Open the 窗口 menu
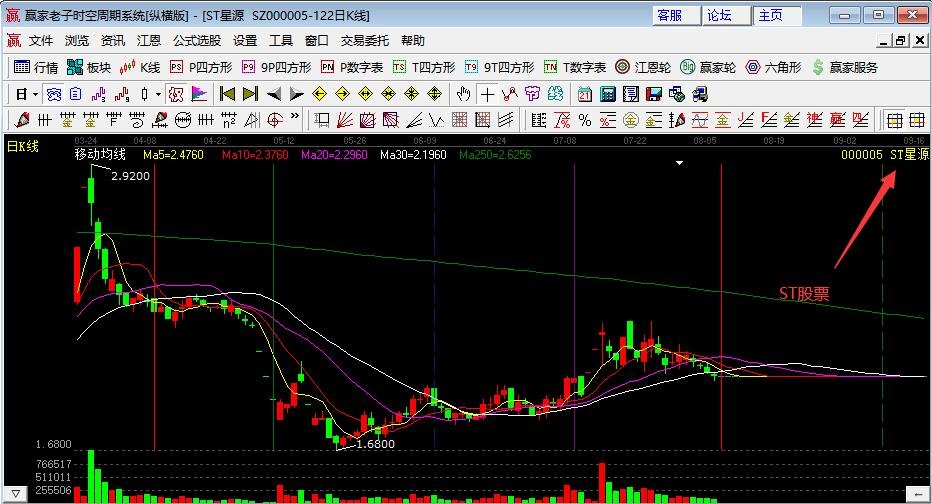The image size is (932, 504). pyautogui.click(x=317, y=40)
